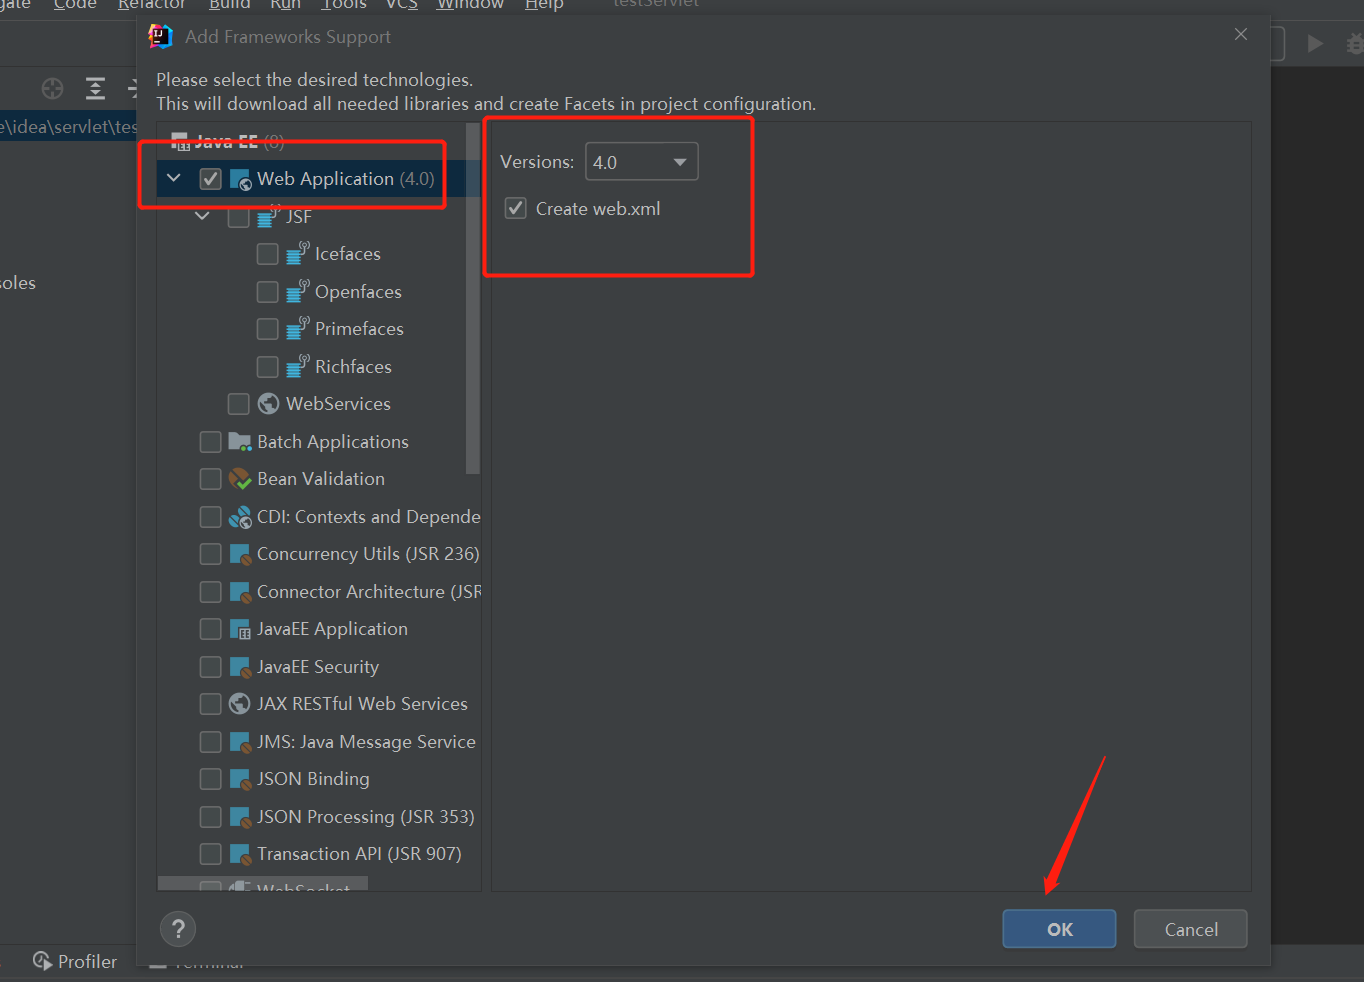This screenshot has height=982, width=1364.
Task: Open the Versions dropdown showing 4.0
Action: point(641,162)
